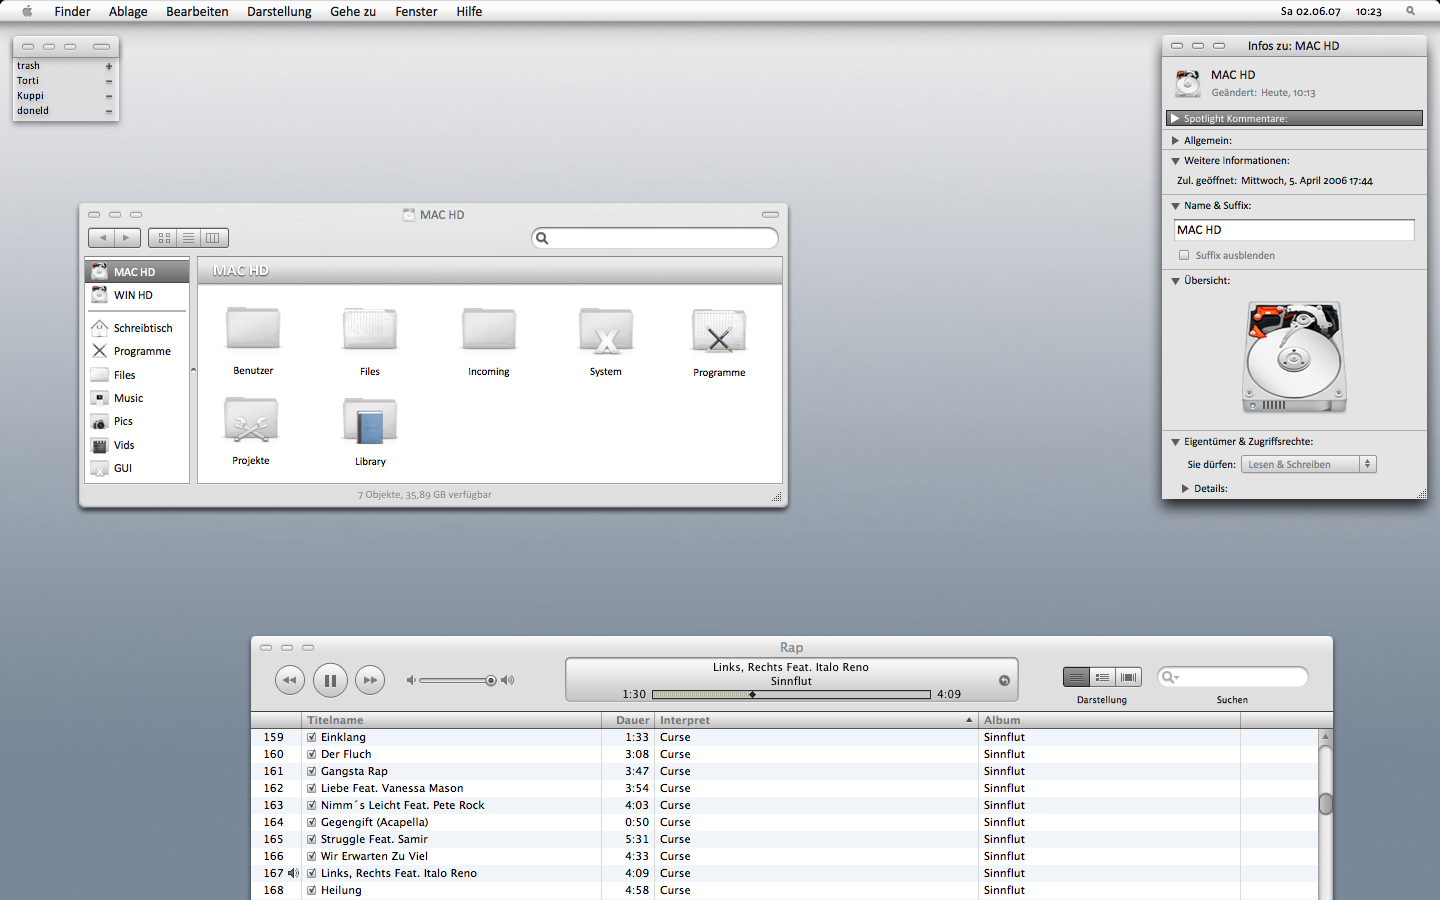
Task: Open the Projekte folder icon
Action: click(x=251, y=420)
